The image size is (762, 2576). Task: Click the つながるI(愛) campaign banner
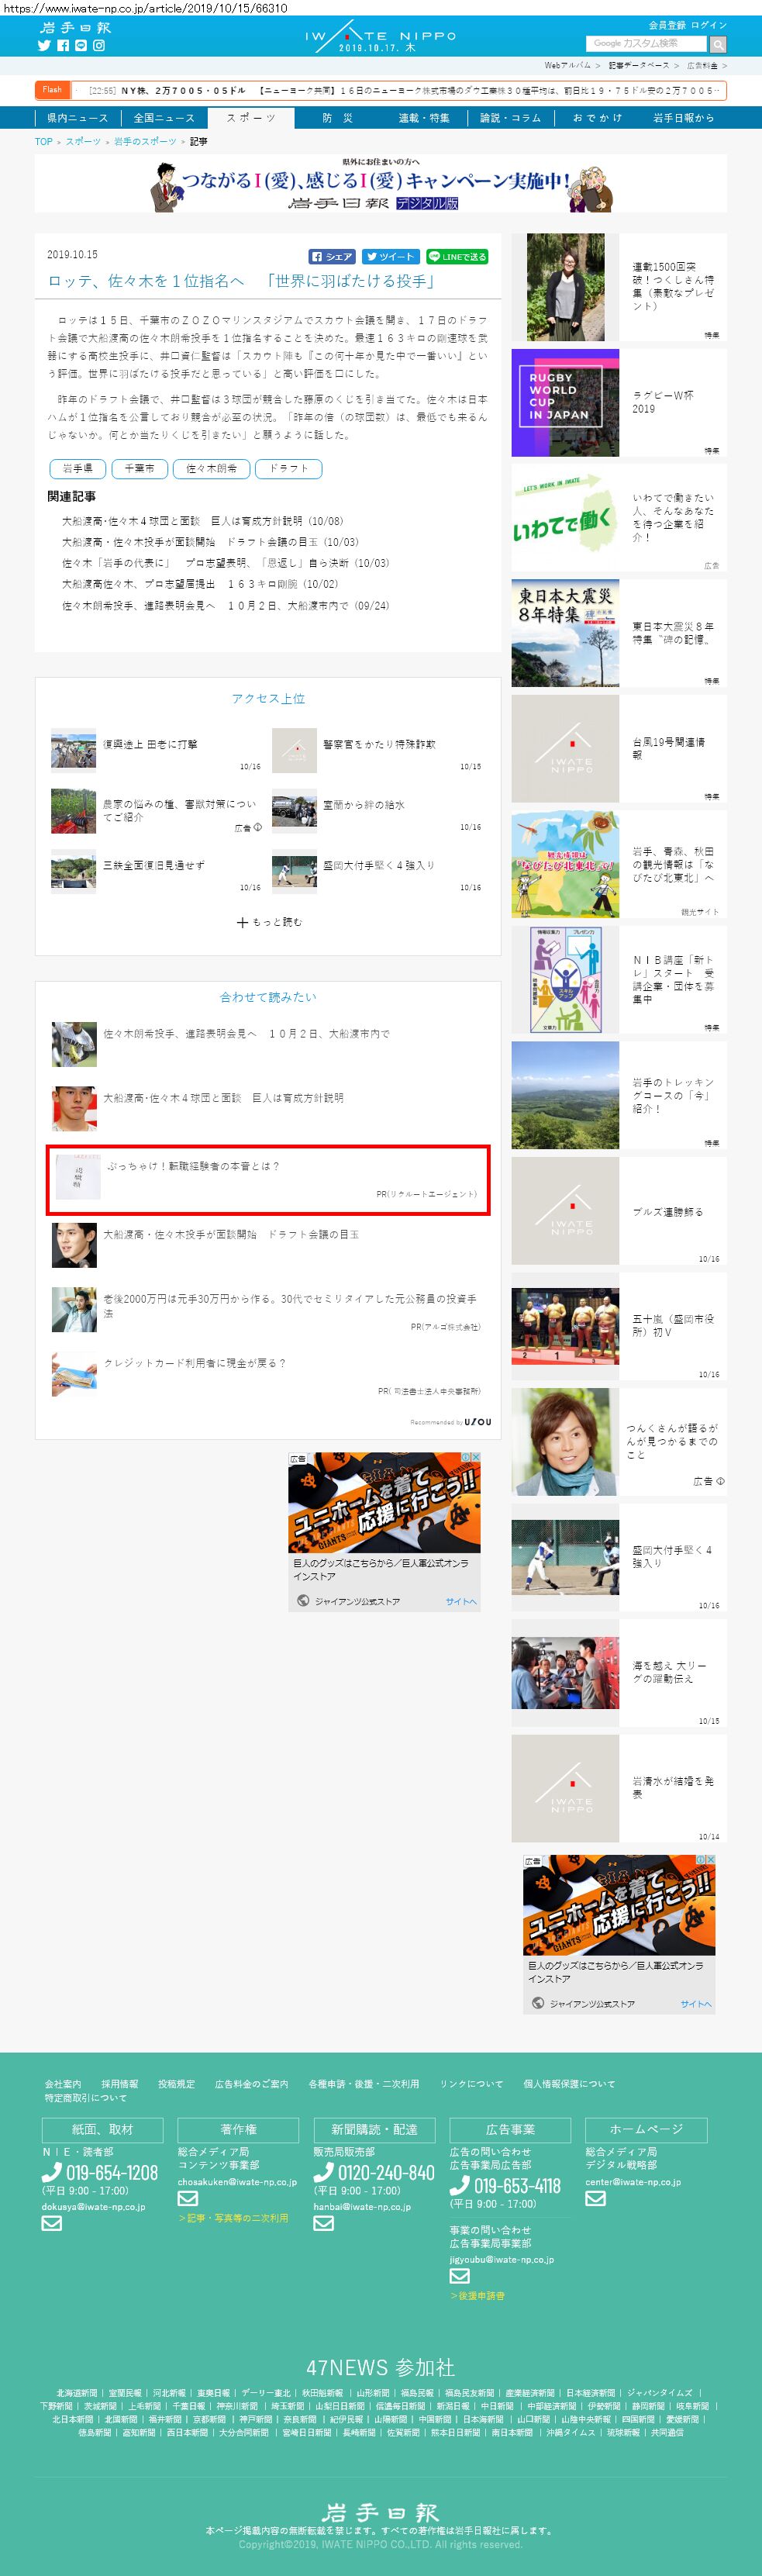(381, 183)
